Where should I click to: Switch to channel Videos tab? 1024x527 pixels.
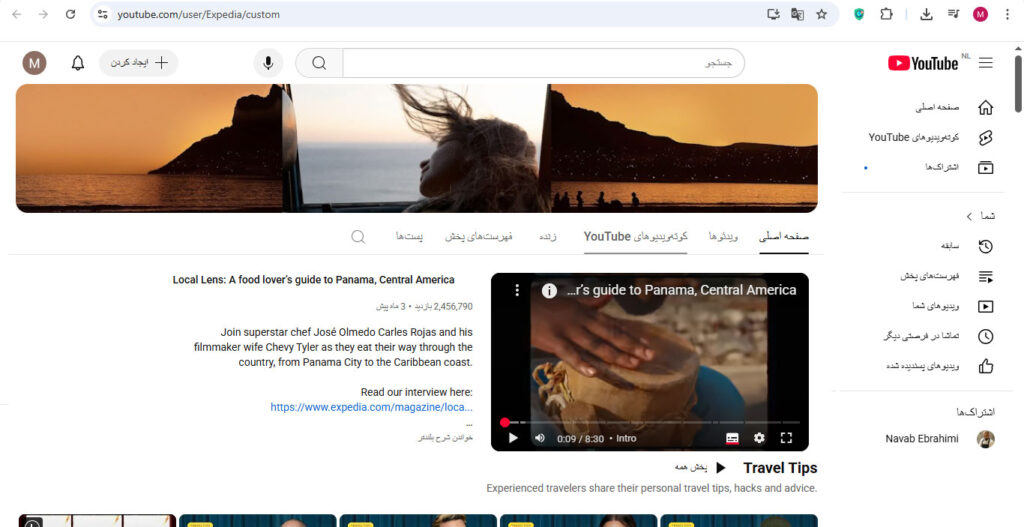(x=723, y=236)
